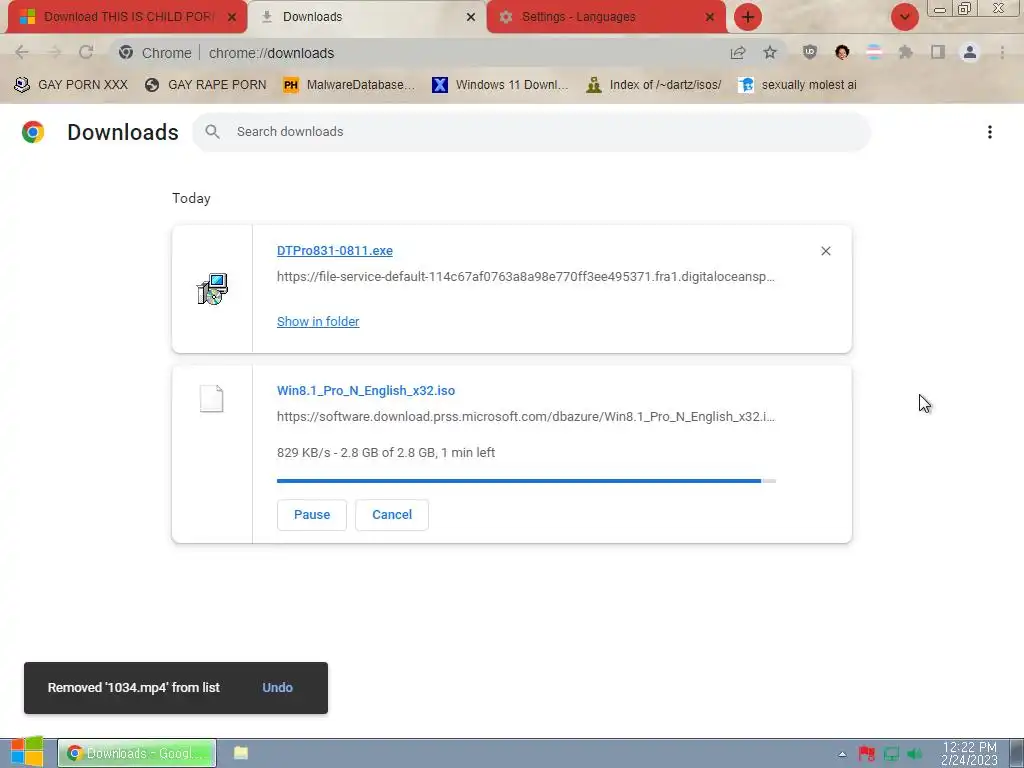Click the blank file icon of the ISO download
Image resolution: width=1024 pixels, height=768 pixels.
[x=212, y=398]
